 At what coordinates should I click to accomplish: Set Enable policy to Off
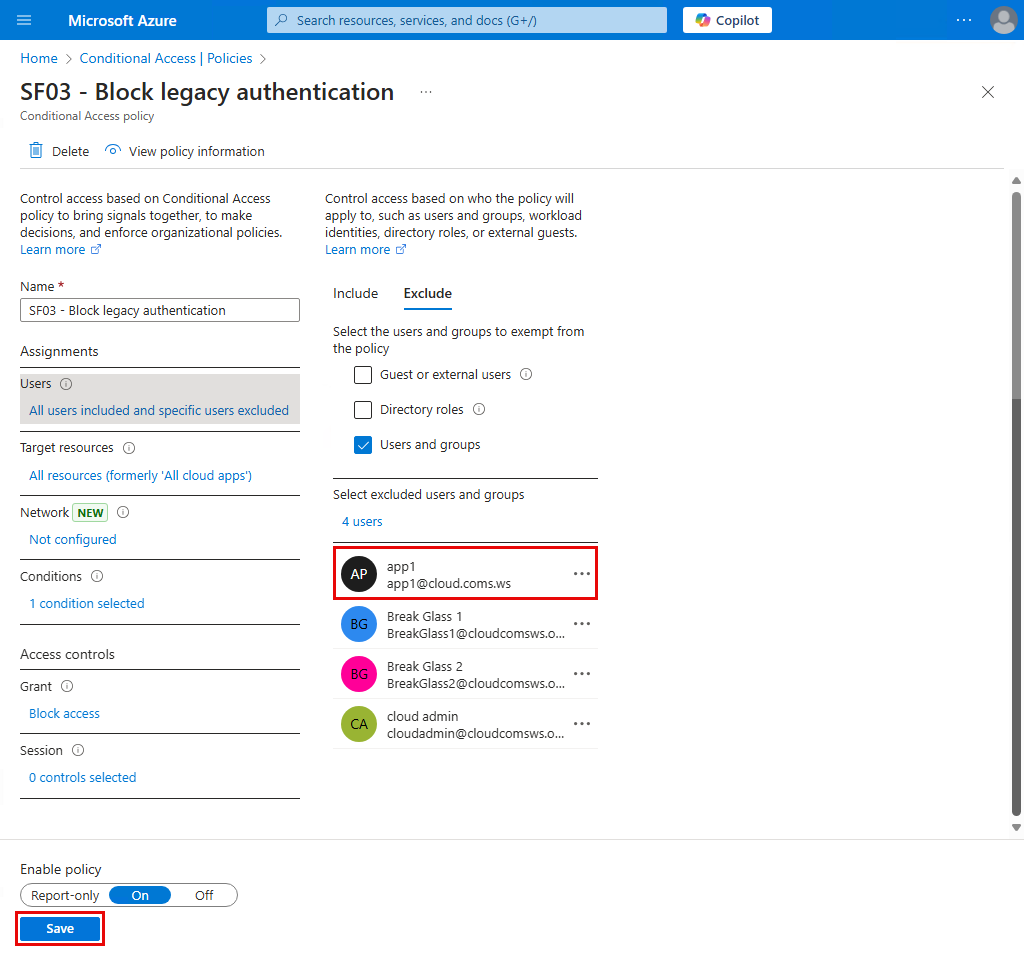point(204,895)
